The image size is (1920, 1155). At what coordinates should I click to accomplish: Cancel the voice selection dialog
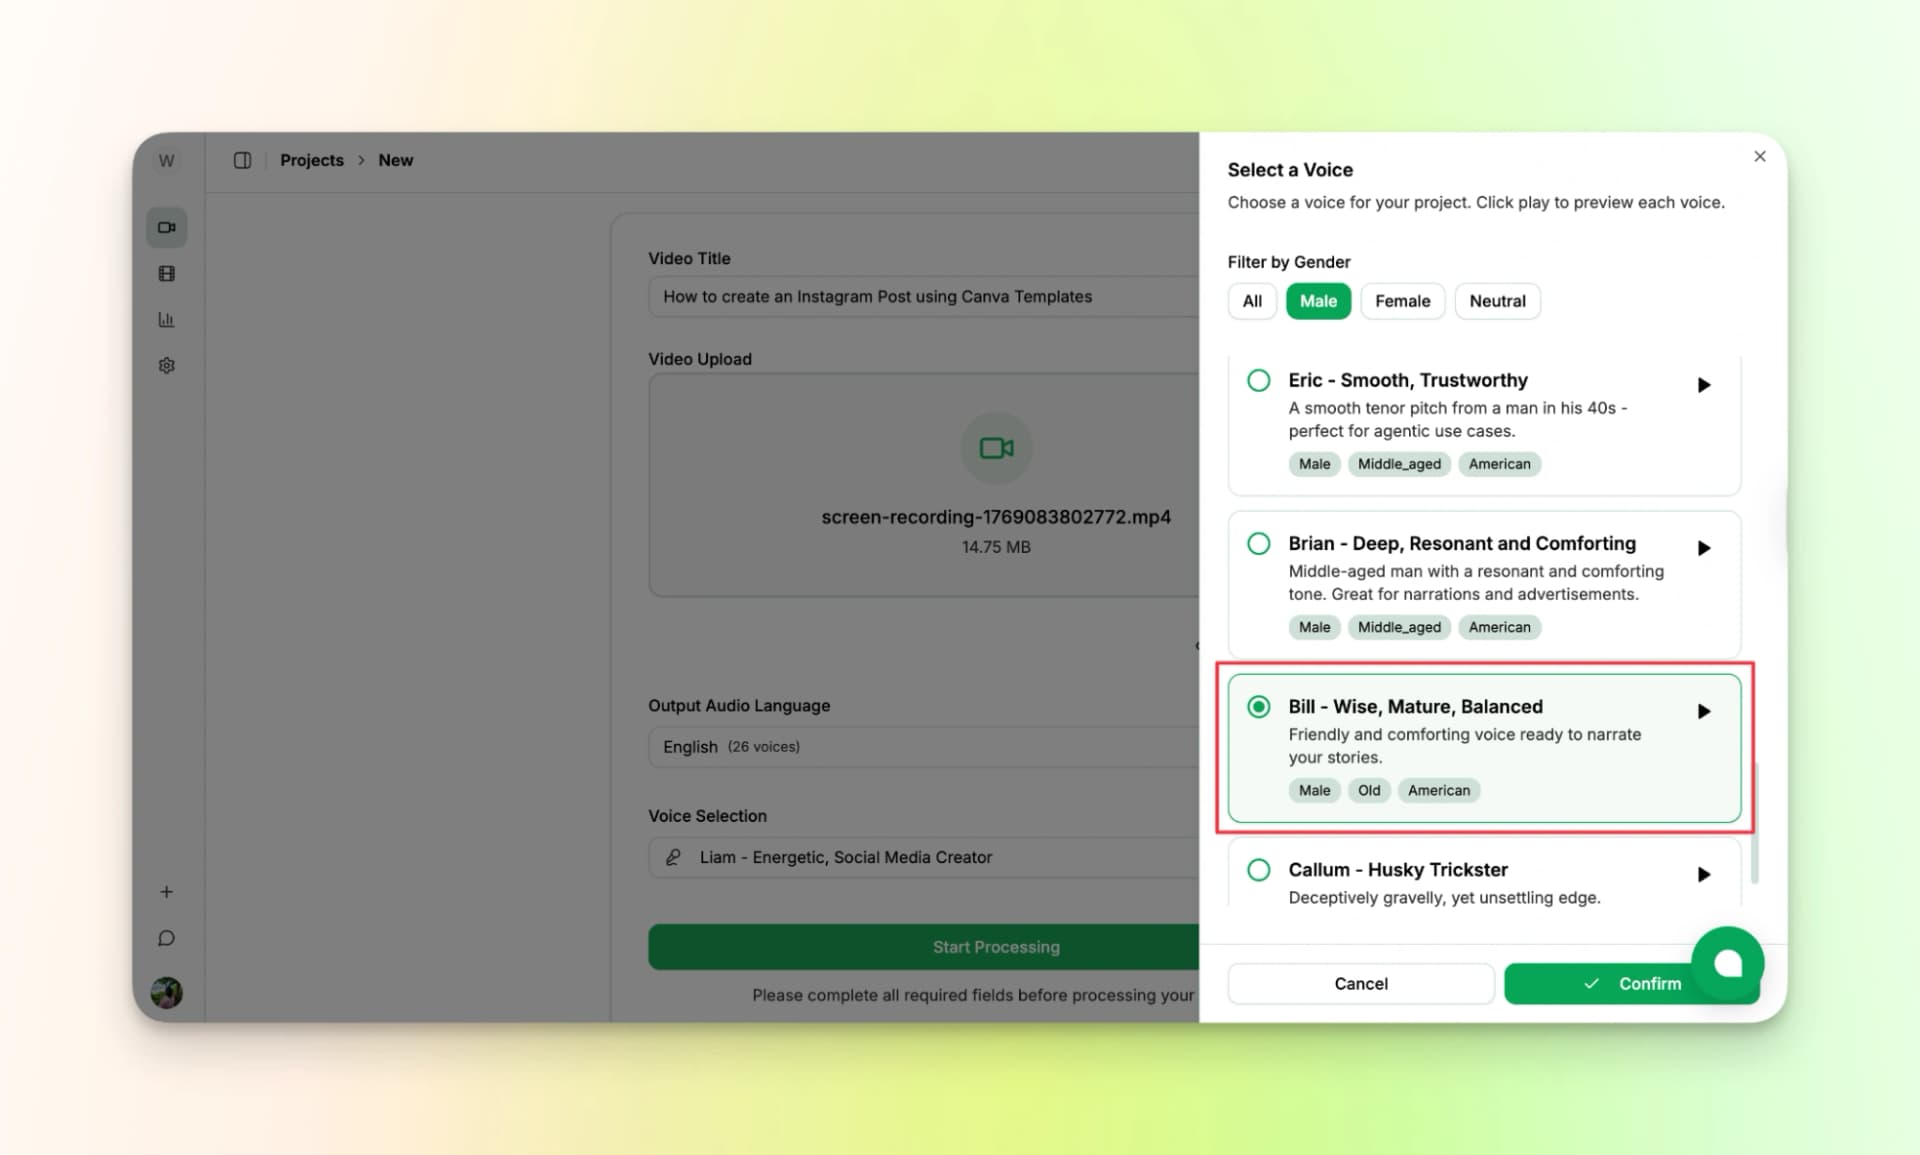click(1360, 983)
